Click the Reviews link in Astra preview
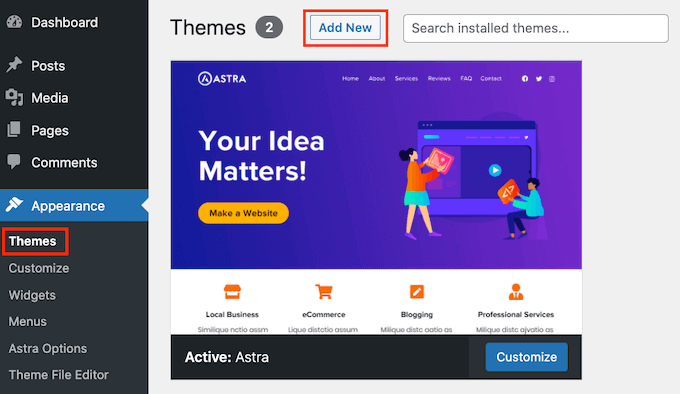The width and height of the screenshot is (680, 394). (x=439, y=78)
